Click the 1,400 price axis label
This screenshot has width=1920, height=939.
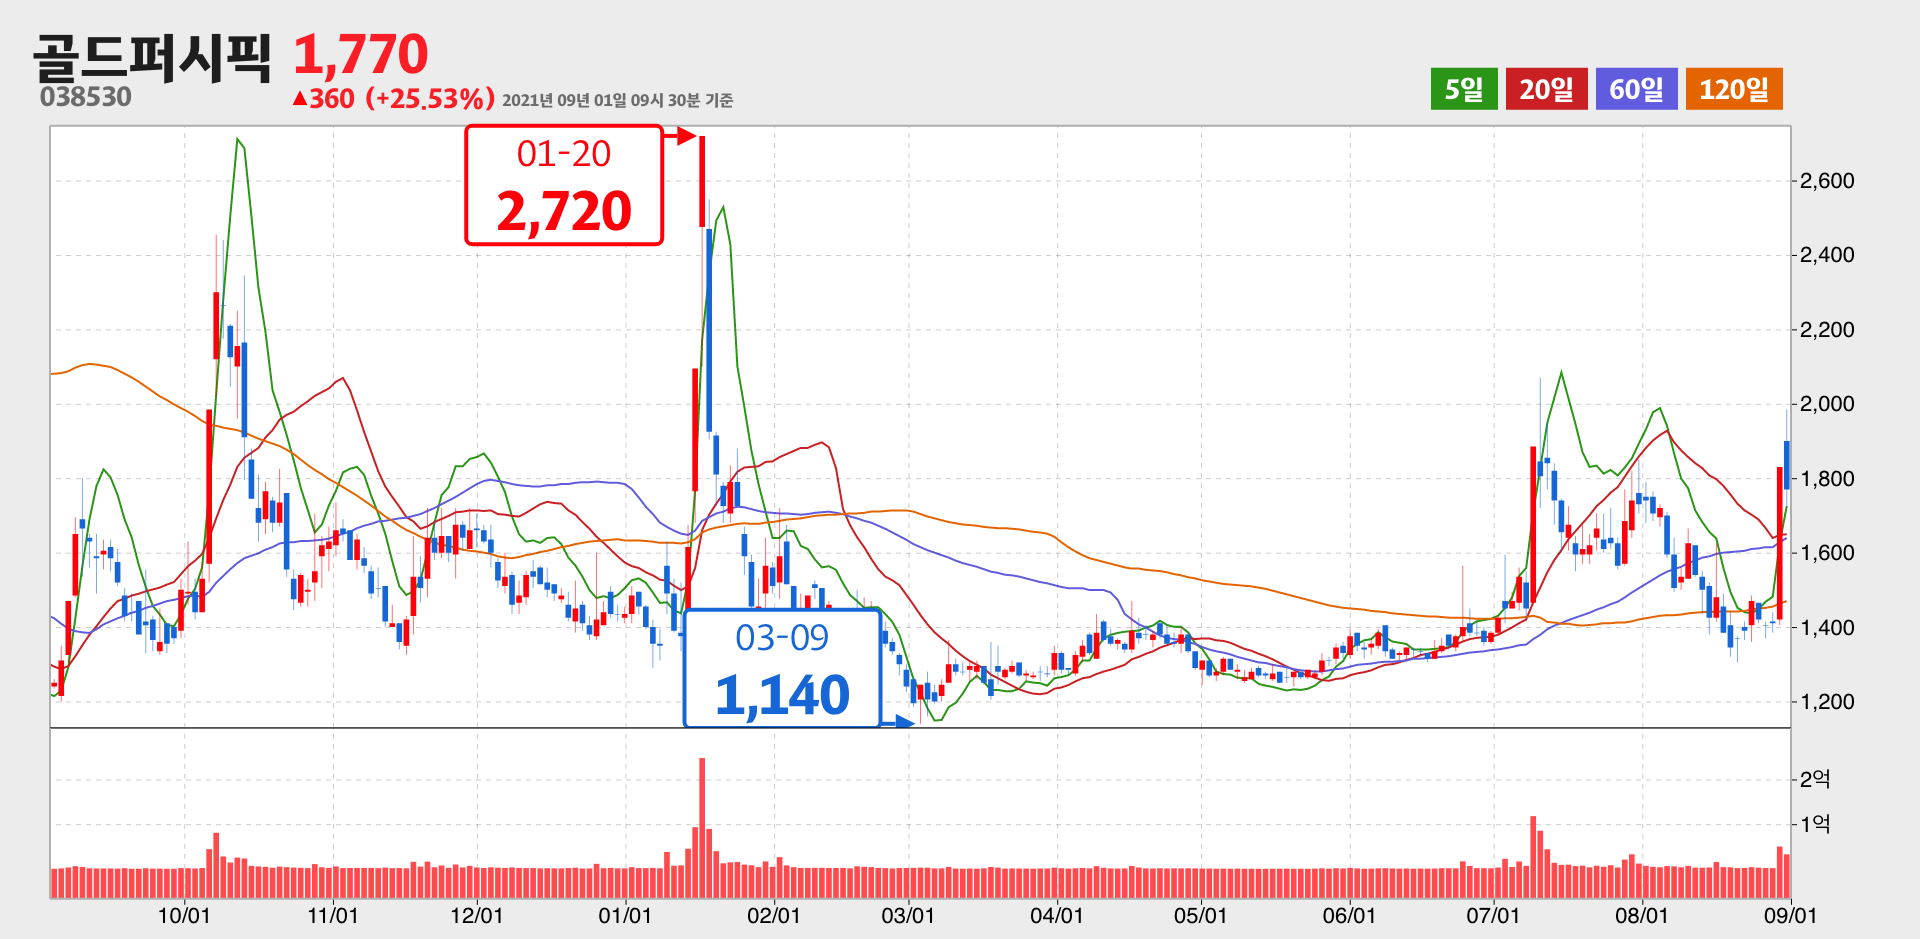[x=1827, y=628]
